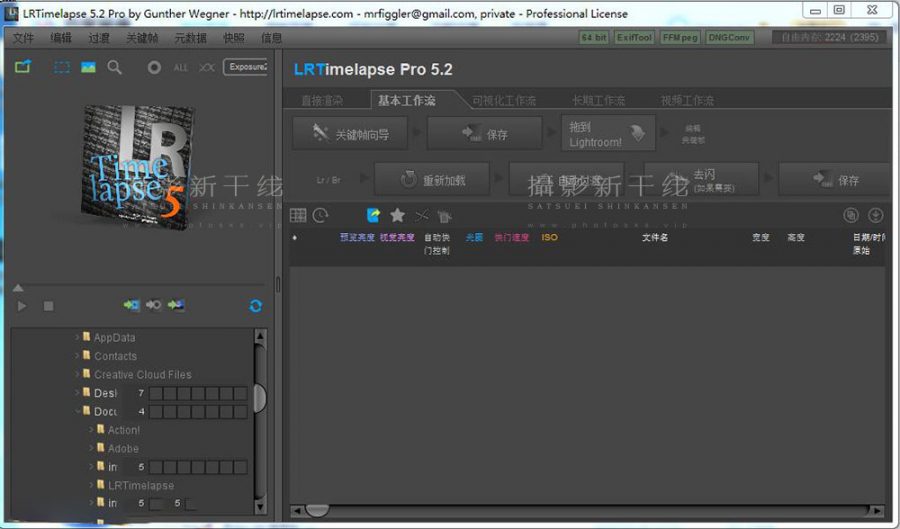
Task: Click the clock history icon
Action: pyautogui.click(x=321, y=215)
